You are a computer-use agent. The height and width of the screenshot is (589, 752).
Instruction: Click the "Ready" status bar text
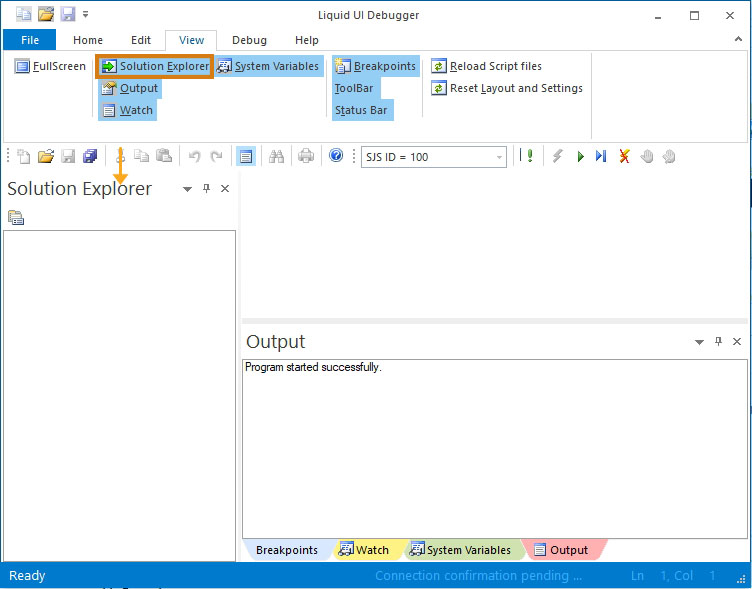pyautogui.click(x=27, y=575)
